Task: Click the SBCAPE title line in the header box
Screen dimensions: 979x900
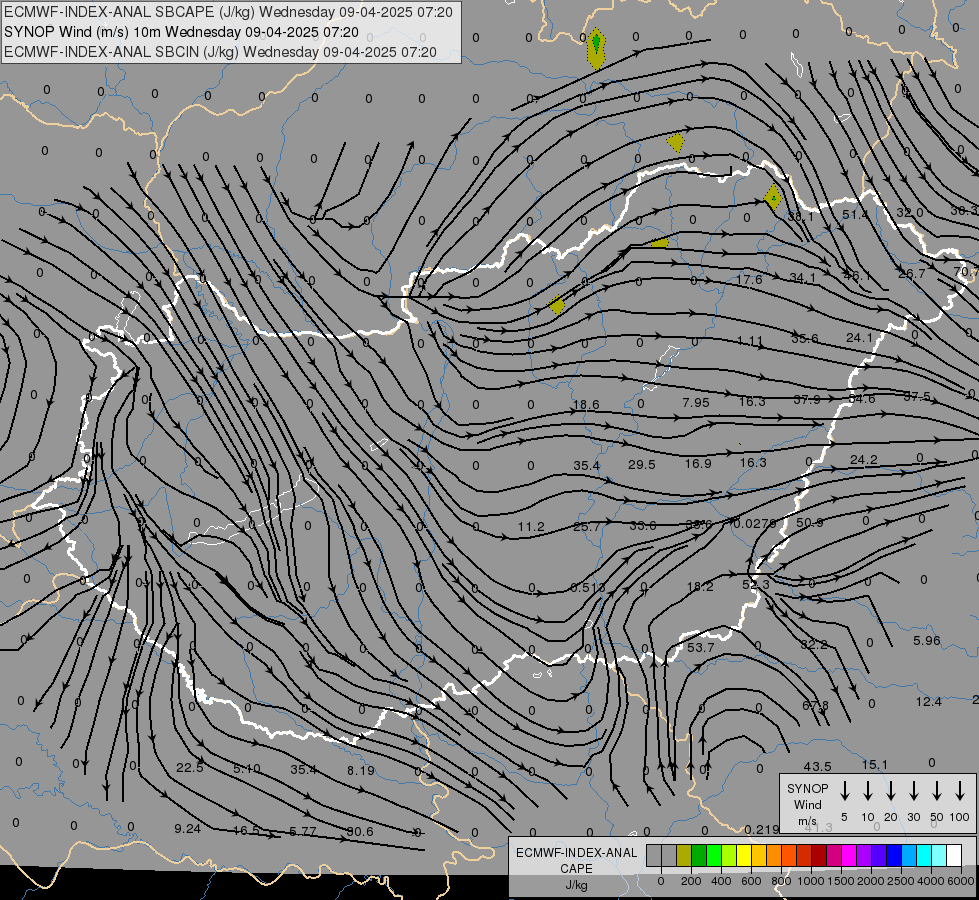Action: pyautogui.click(x=229, y=12)
